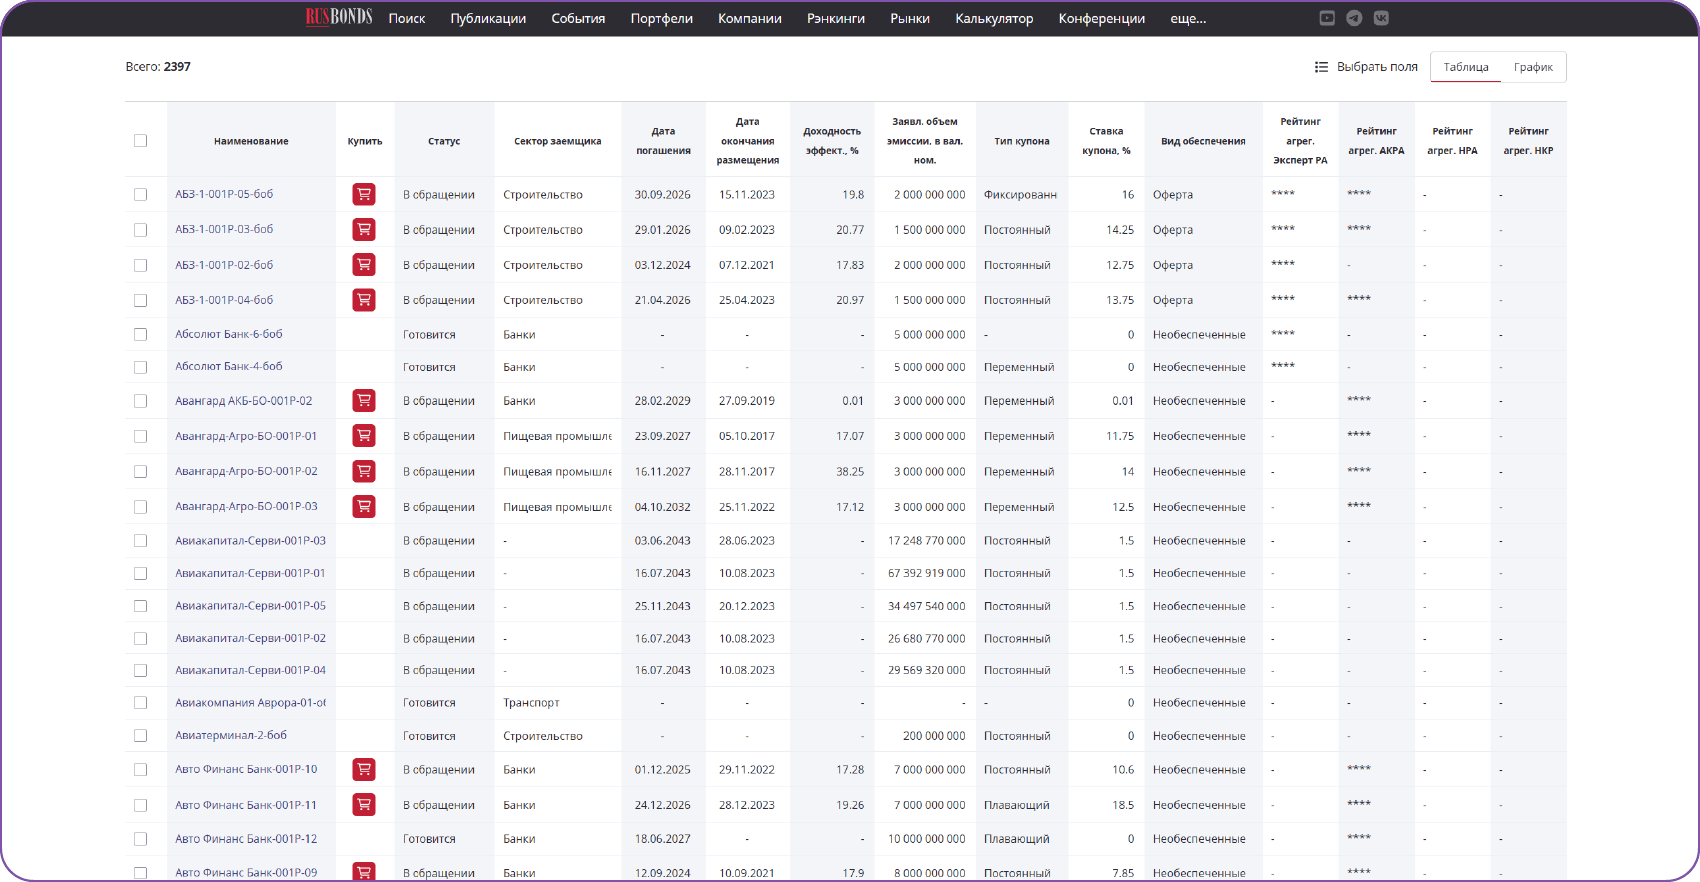Switch to the График view tab
Image resolution: width=1700 pixels, height=882 pixels.
pos(1533,67)
